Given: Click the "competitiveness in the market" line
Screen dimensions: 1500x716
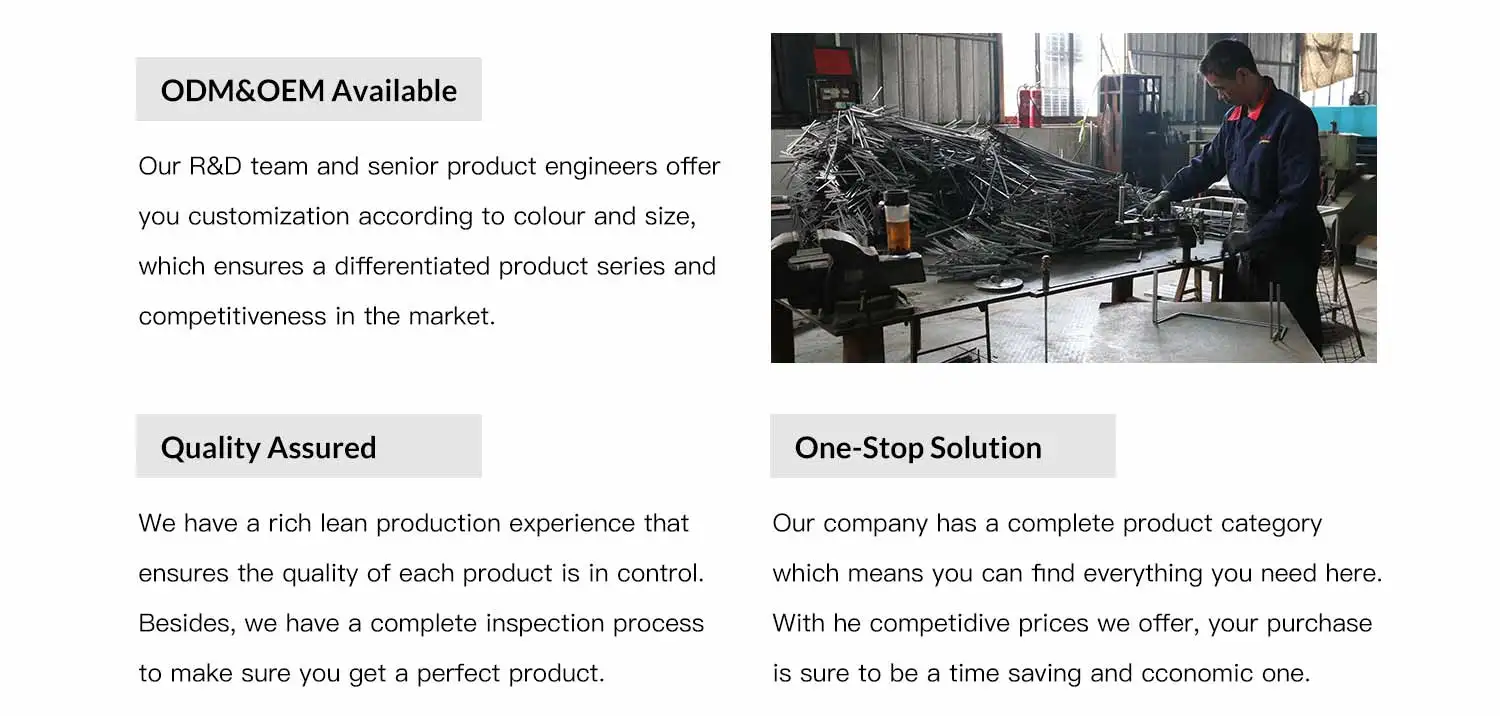Looking at the screenshot, I should (316, 316).
